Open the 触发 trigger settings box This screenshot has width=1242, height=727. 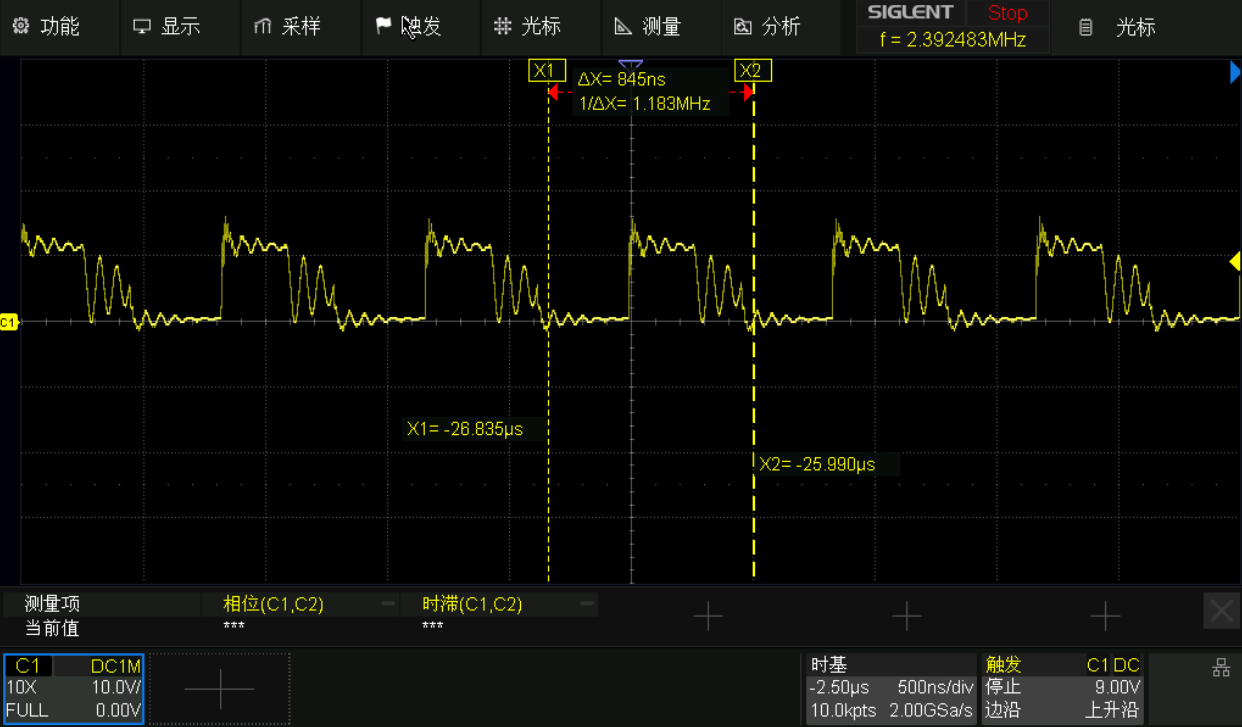[1062, 689]
